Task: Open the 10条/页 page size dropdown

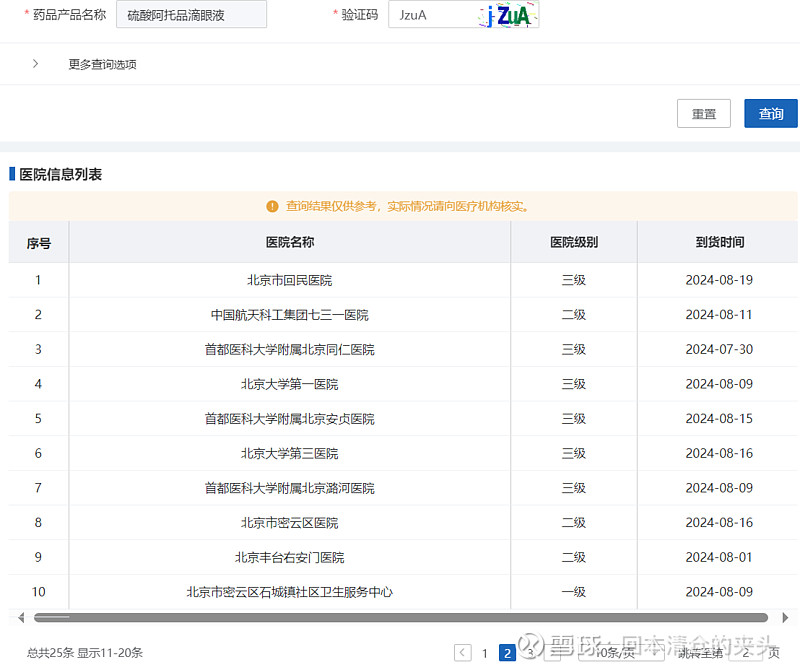Action: tap(620, 653)
